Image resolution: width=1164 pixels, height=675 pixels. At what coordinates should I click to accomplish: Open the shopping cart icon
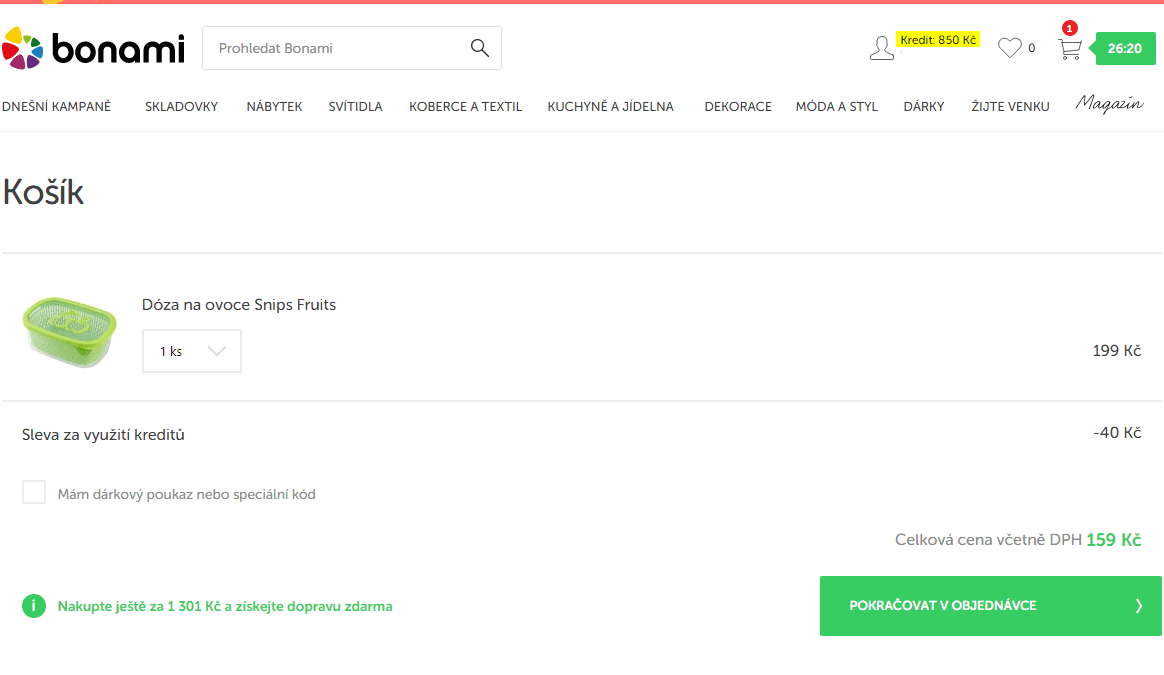click(1070, 49)
